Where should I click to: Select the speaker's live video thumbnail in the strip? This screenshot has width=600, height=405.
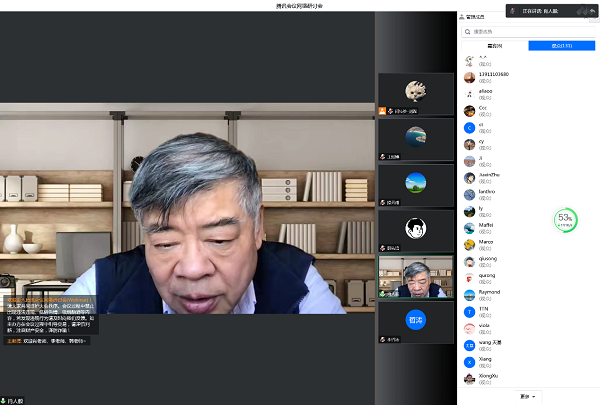pos(415,277)
